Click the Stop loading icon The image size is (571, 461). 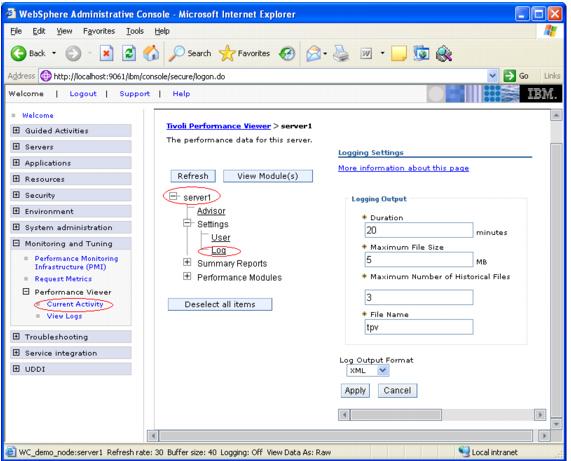click(106, 54)
